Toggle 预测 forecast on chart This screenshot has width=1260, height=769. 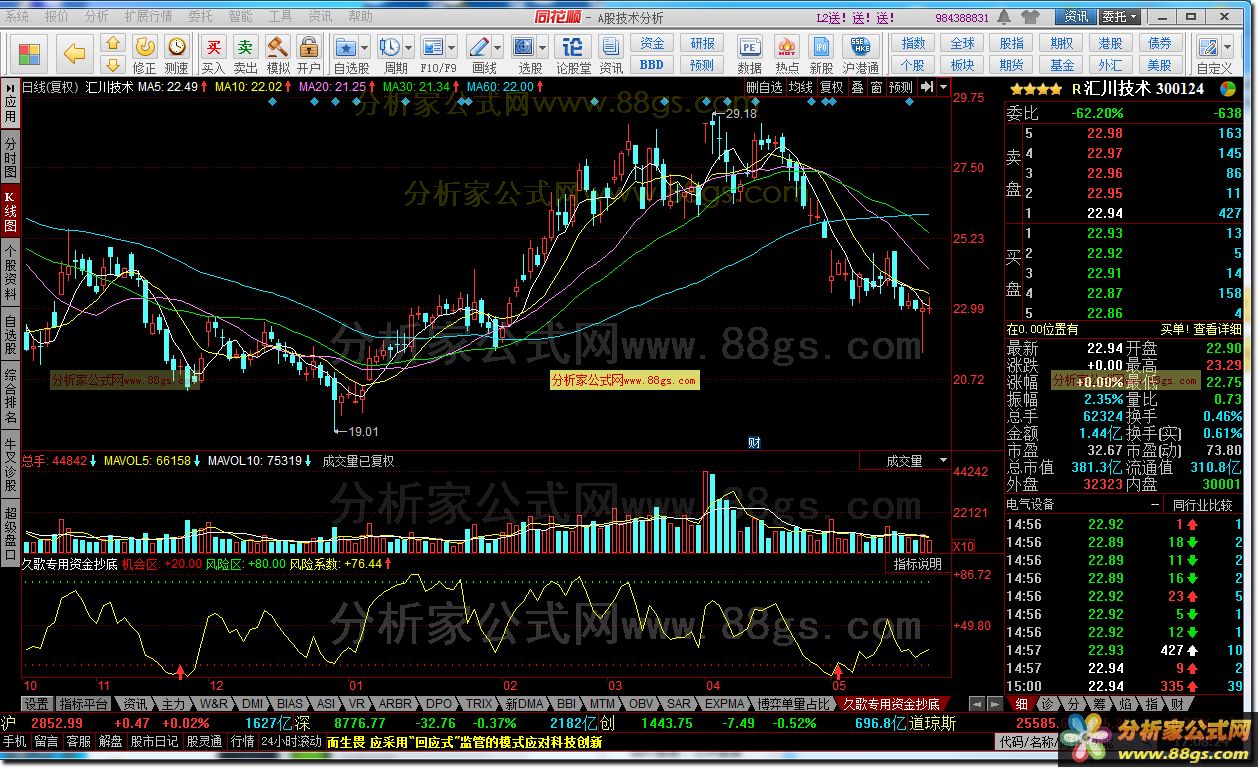(x=901, y=87)
